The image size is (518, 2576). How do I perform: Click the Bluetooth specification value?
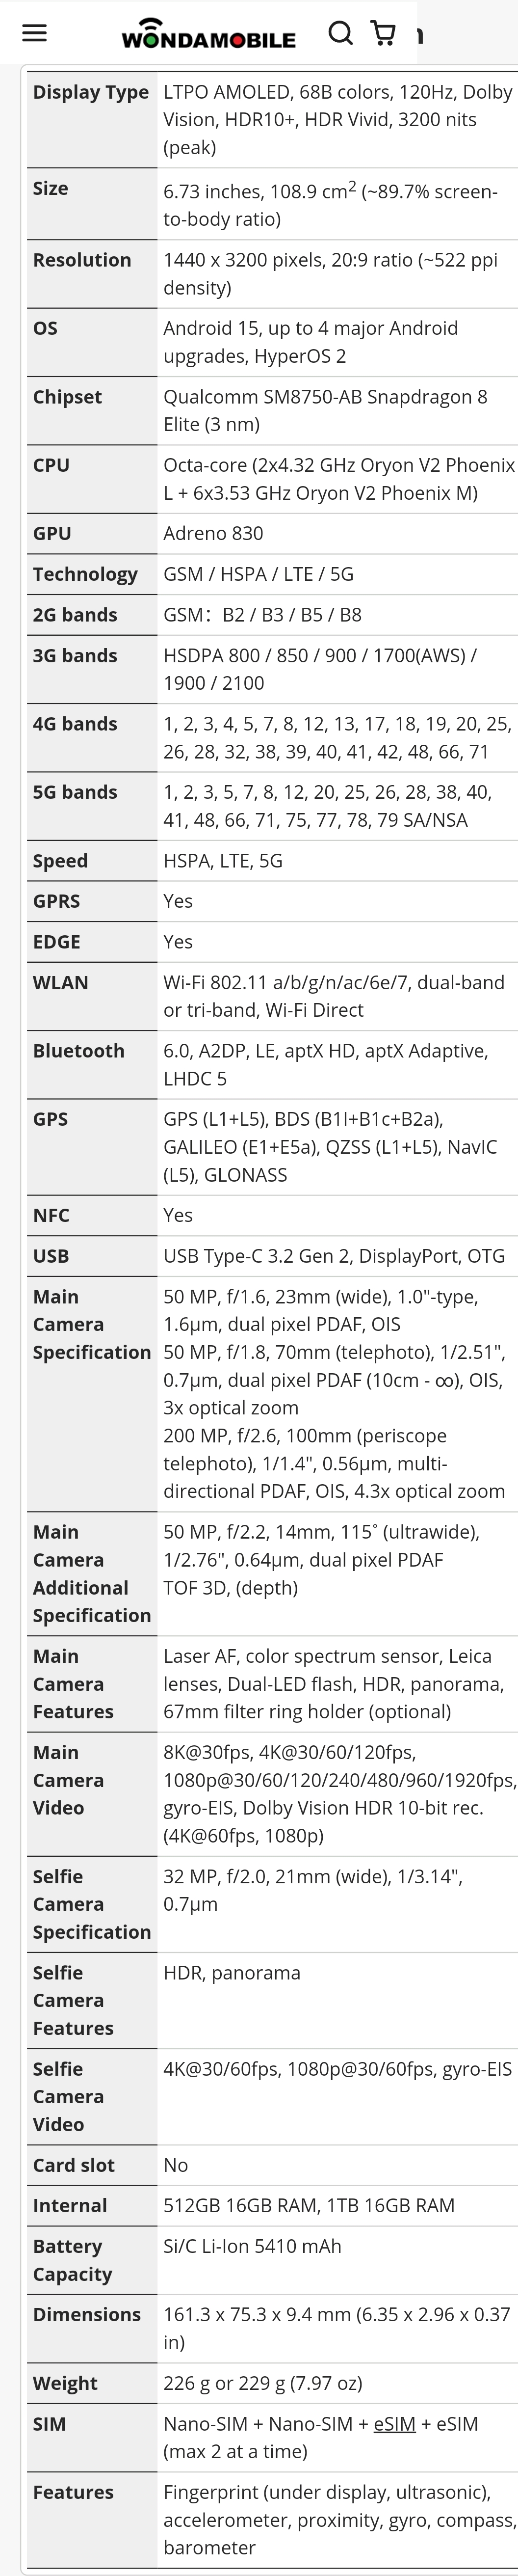pos(325,1064)
